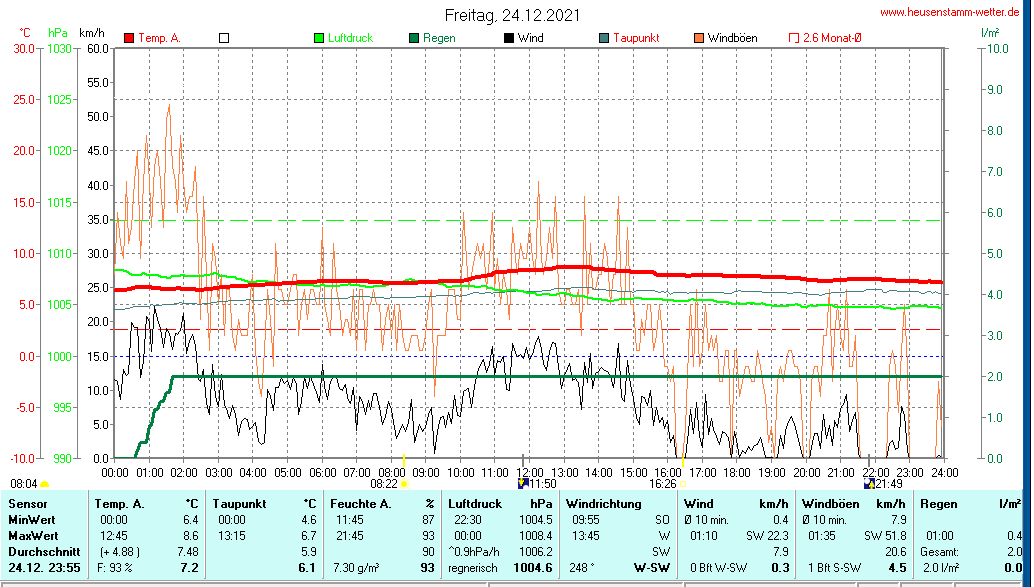The image size is (1034, 587).
Task: Click the 'F: 93 %' humidity value
Action: pos(115,568)
